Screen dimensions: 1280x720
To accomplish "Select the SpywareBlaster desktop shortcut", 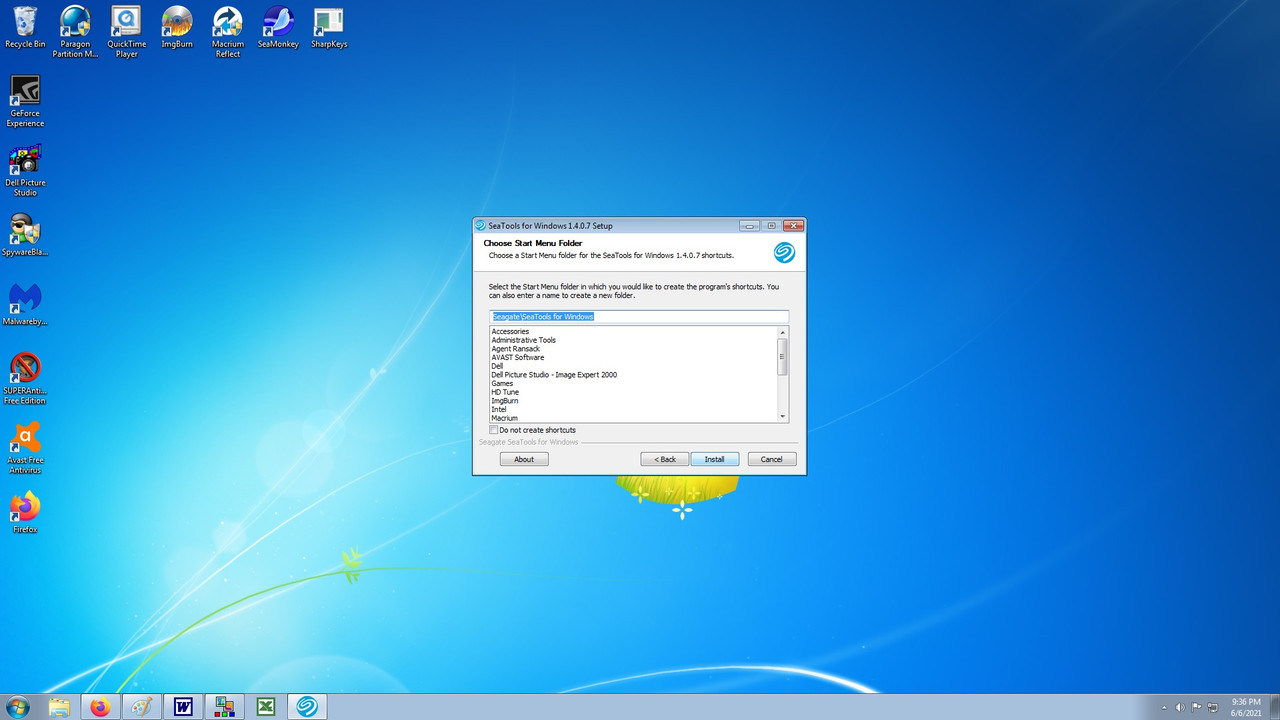I will tap(25, 235).
